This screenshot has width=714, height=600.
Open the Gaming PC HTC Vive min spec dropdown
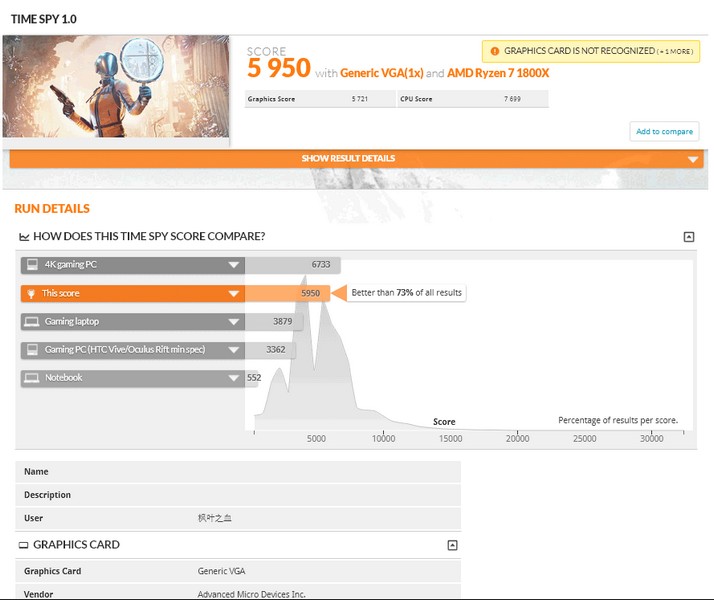(x=234, y=350)
